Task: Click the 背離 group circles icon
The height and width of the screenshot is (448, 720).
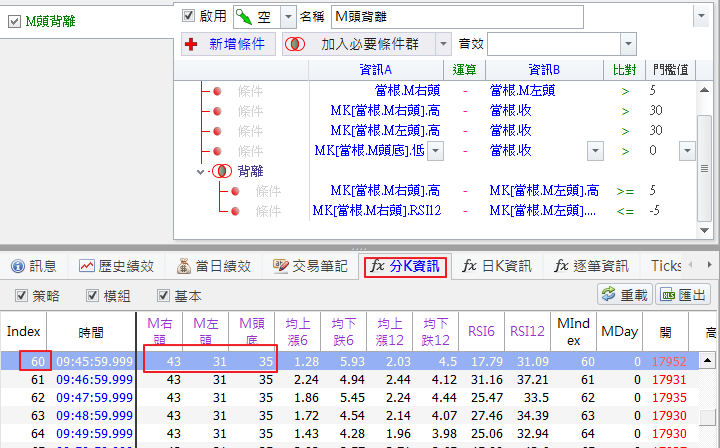Action: 222,171
